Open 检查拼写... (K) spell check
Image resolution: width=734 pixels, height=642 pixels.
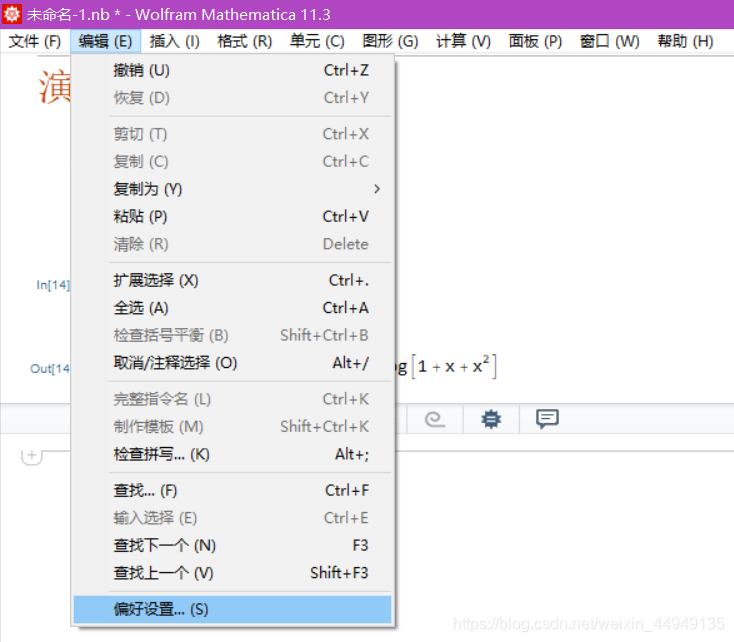tap(233, 454)
